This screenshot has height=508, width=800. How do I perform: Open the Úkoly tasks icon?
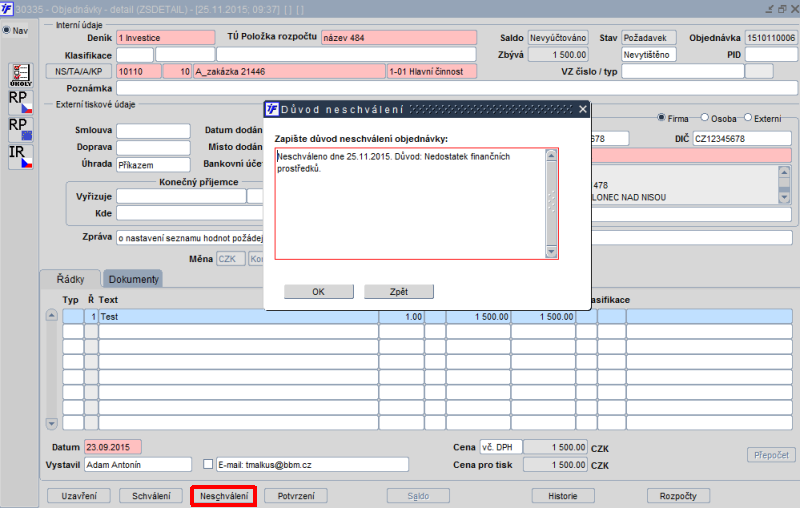tap(21, 75)
